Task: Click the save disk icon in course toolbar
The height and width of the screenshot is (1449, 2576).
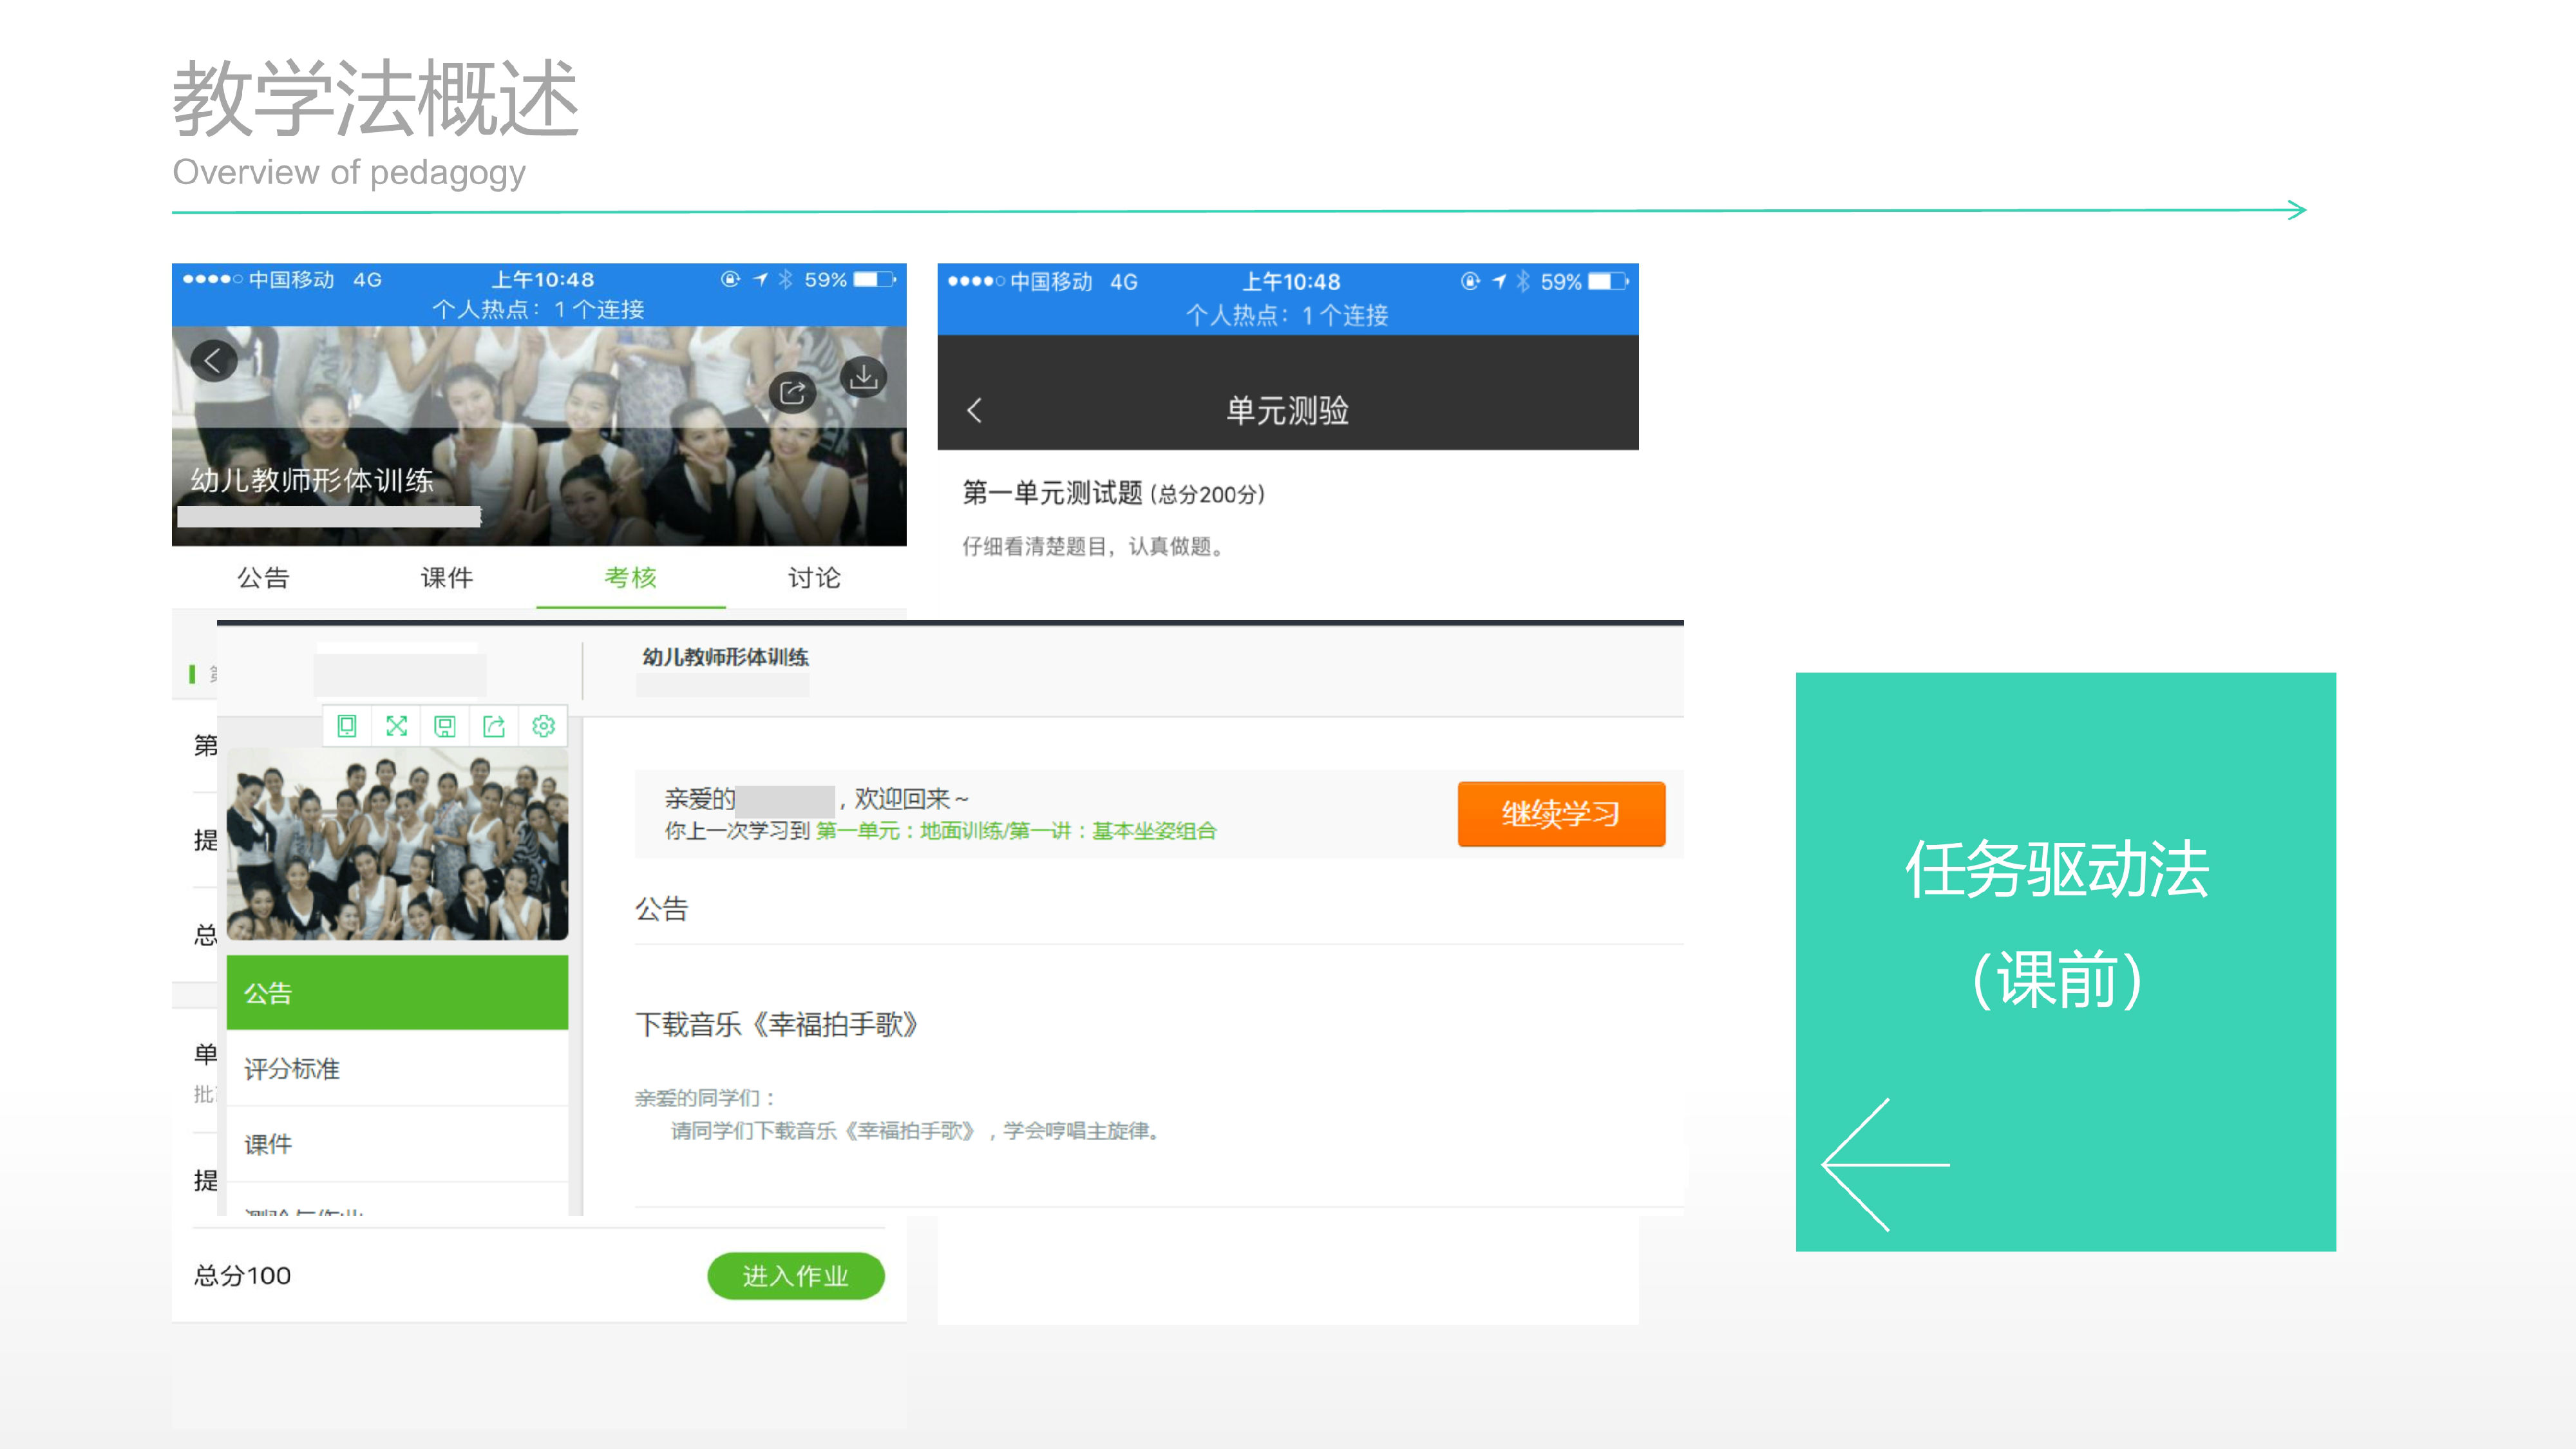Action: click(445, 726)
